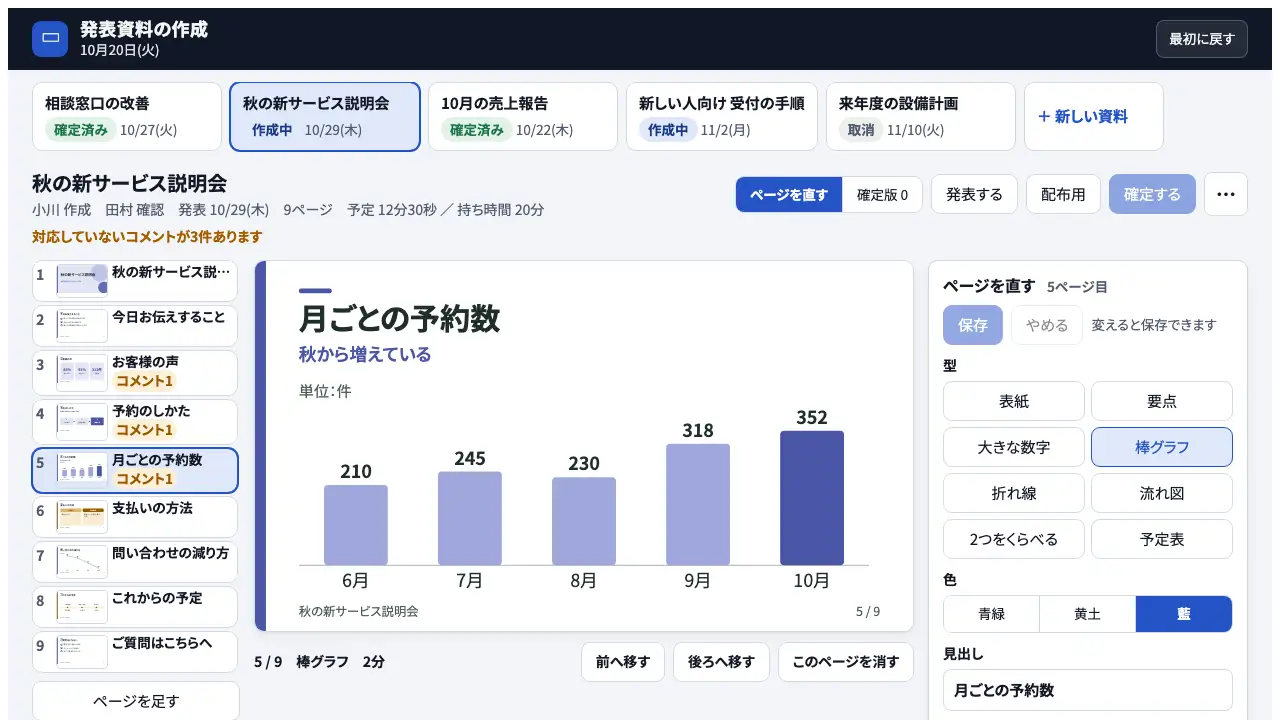Switch to 新しい人向け 受付の手順 tab
Image resolution: width=1280 pixels, height=720 pixels.
pyautogui.click(x=722, y=116)
